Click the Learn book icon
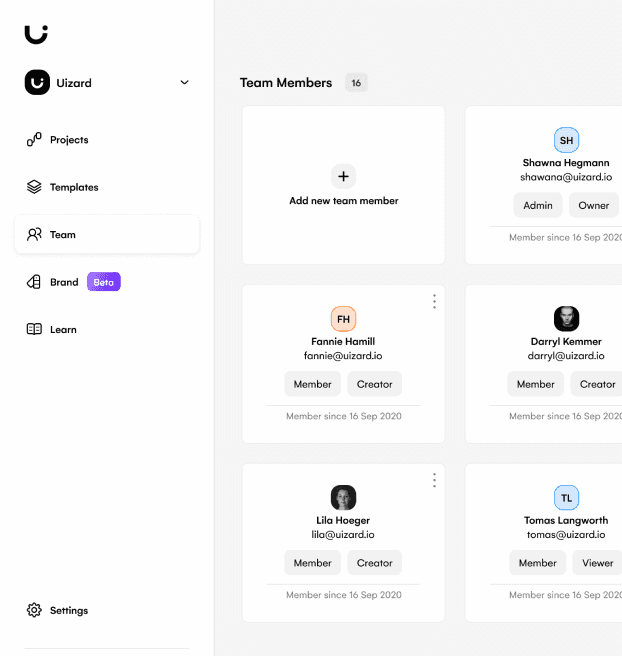This screenshot has height=656, width=622. tap(34, 329)
